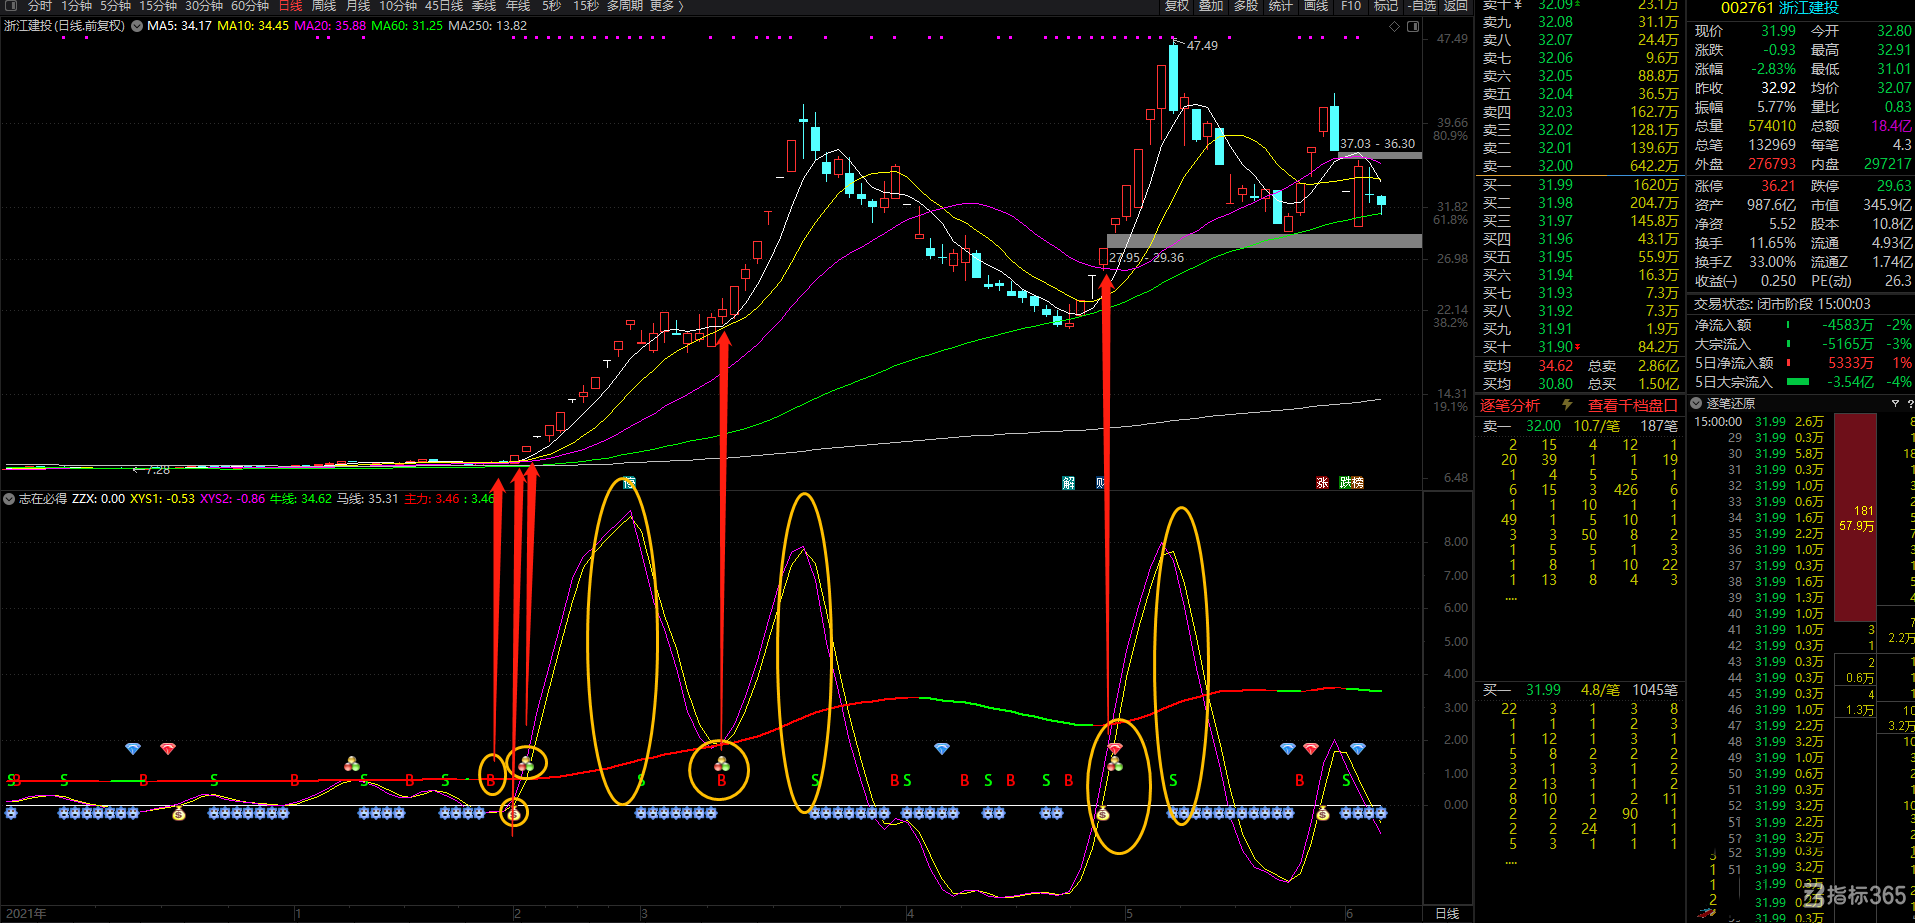Click the filter funnel icon in 逐笔还原
Viewport: 1915px width, 923px height.
1895,403
